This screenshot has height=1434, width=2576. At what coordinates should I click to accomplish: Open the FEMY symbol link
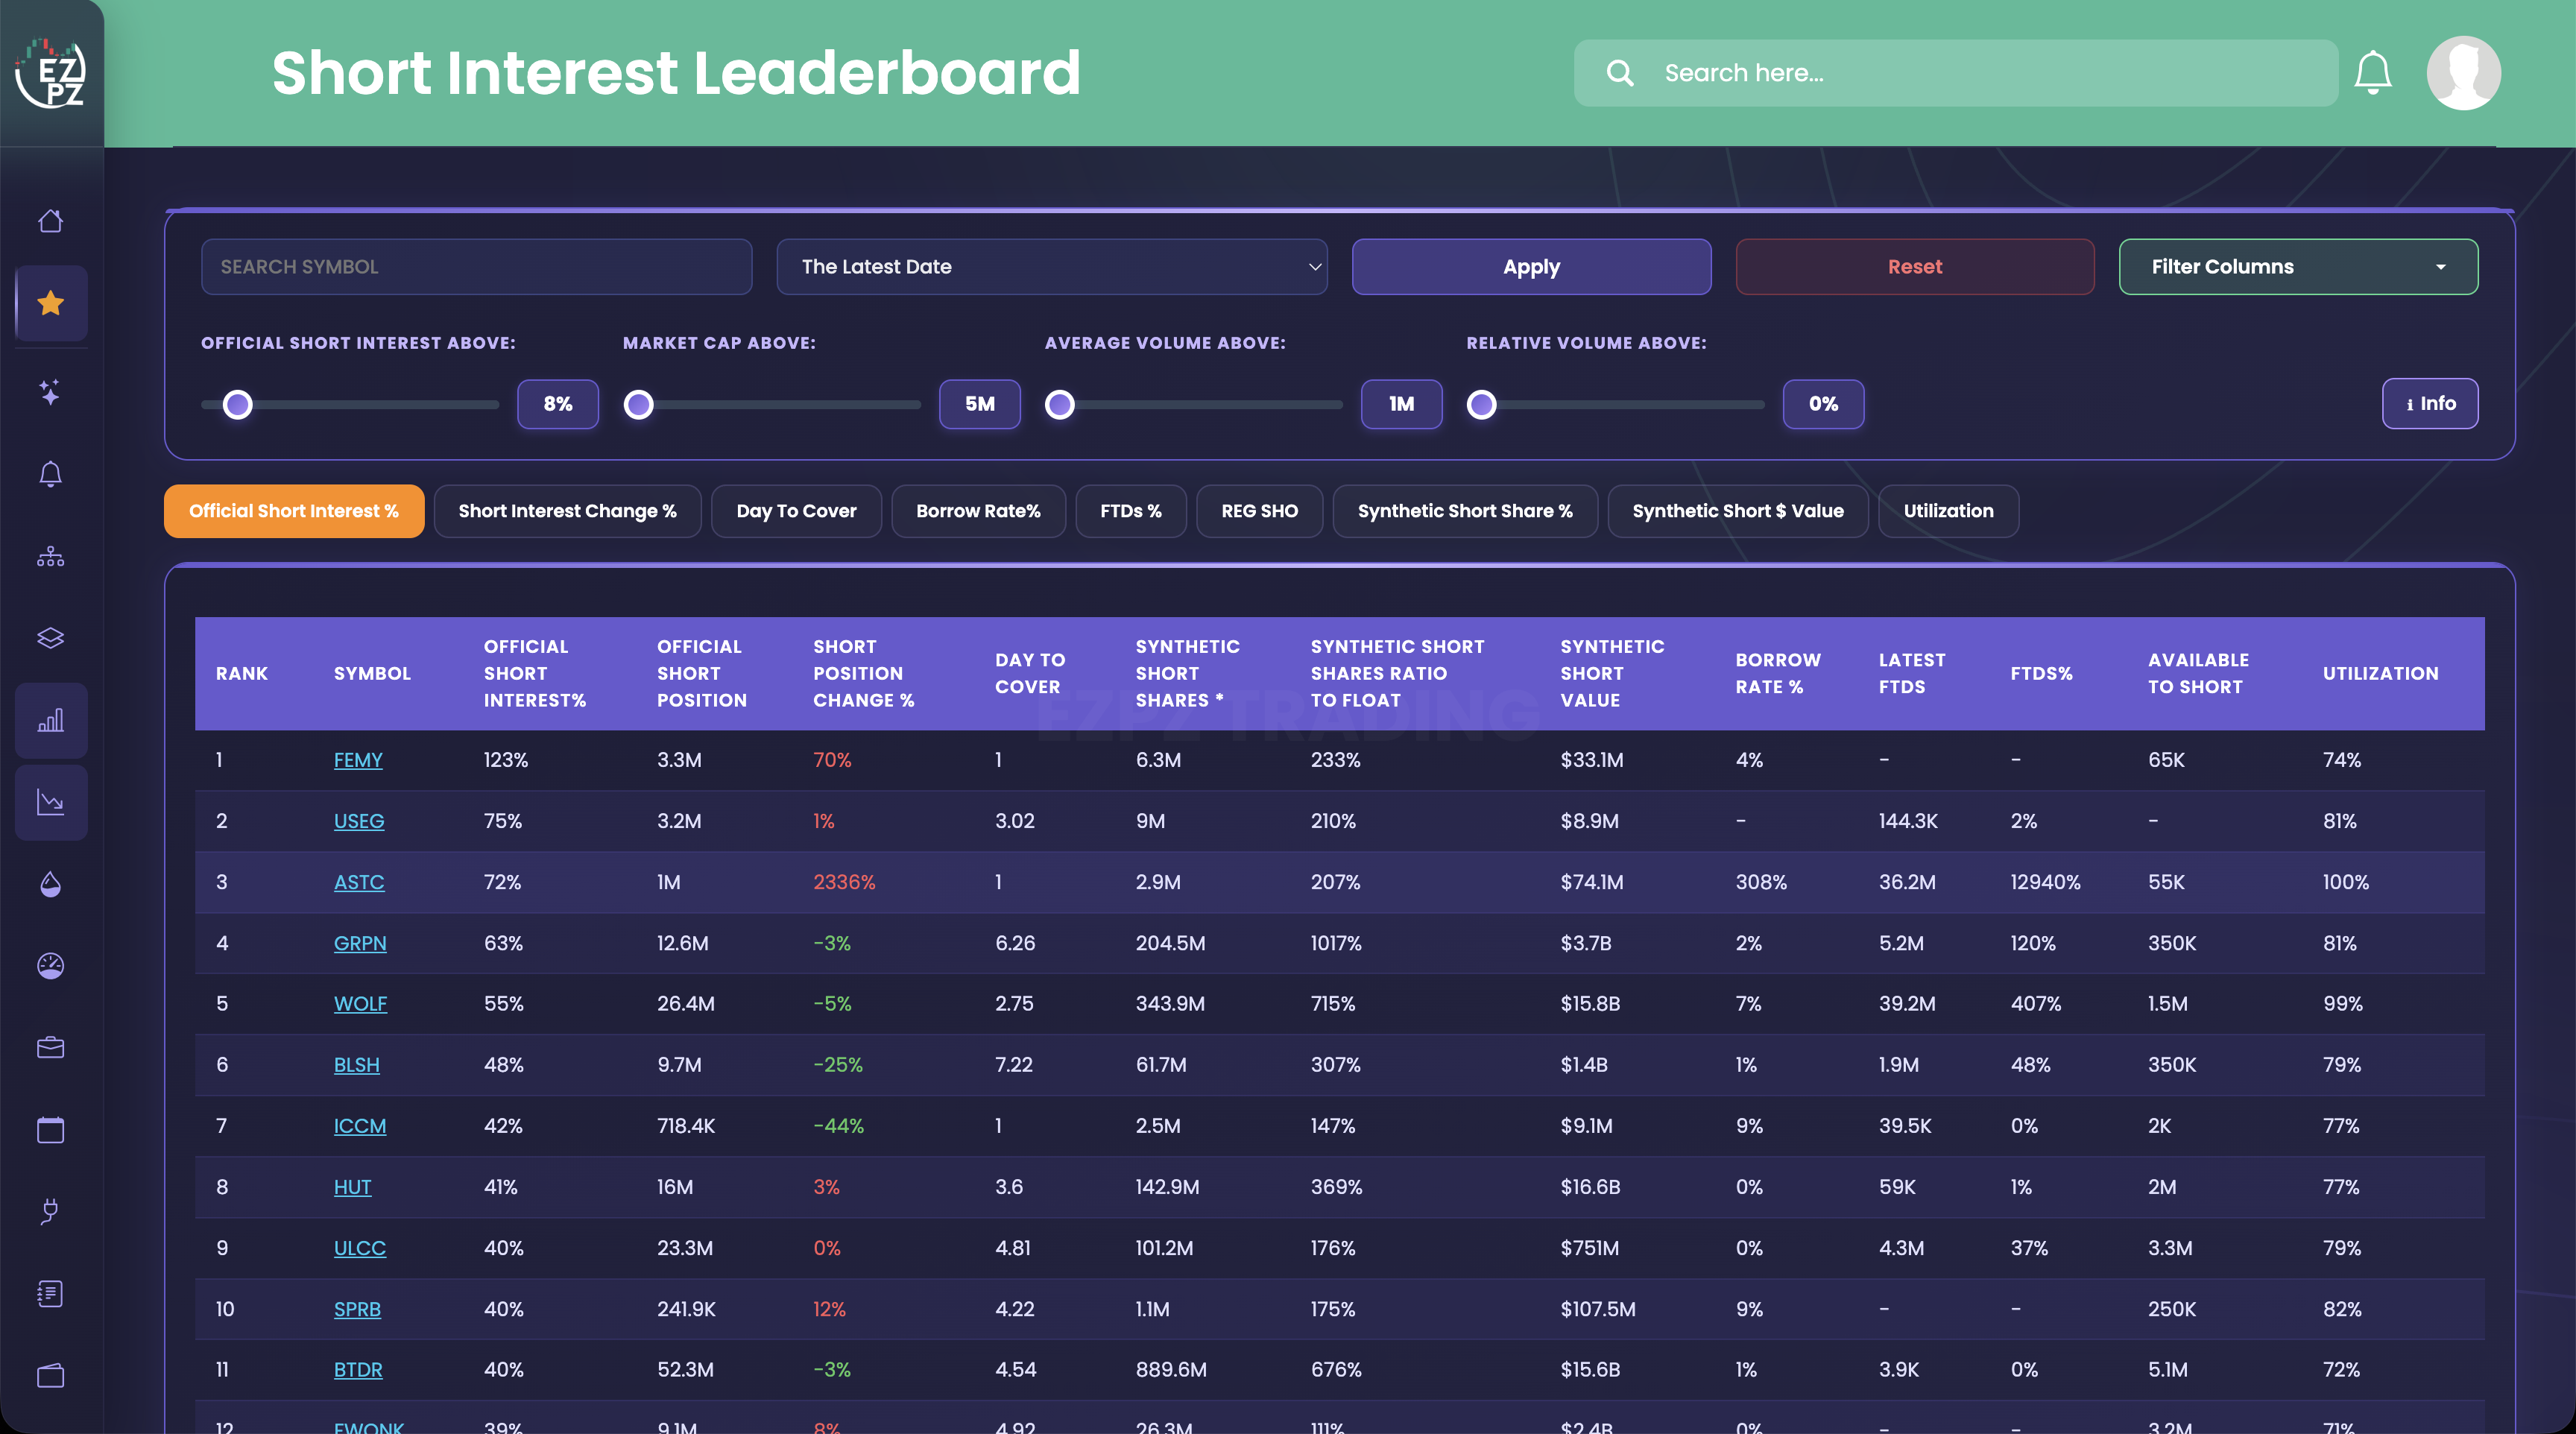click(x=358, y=760)
